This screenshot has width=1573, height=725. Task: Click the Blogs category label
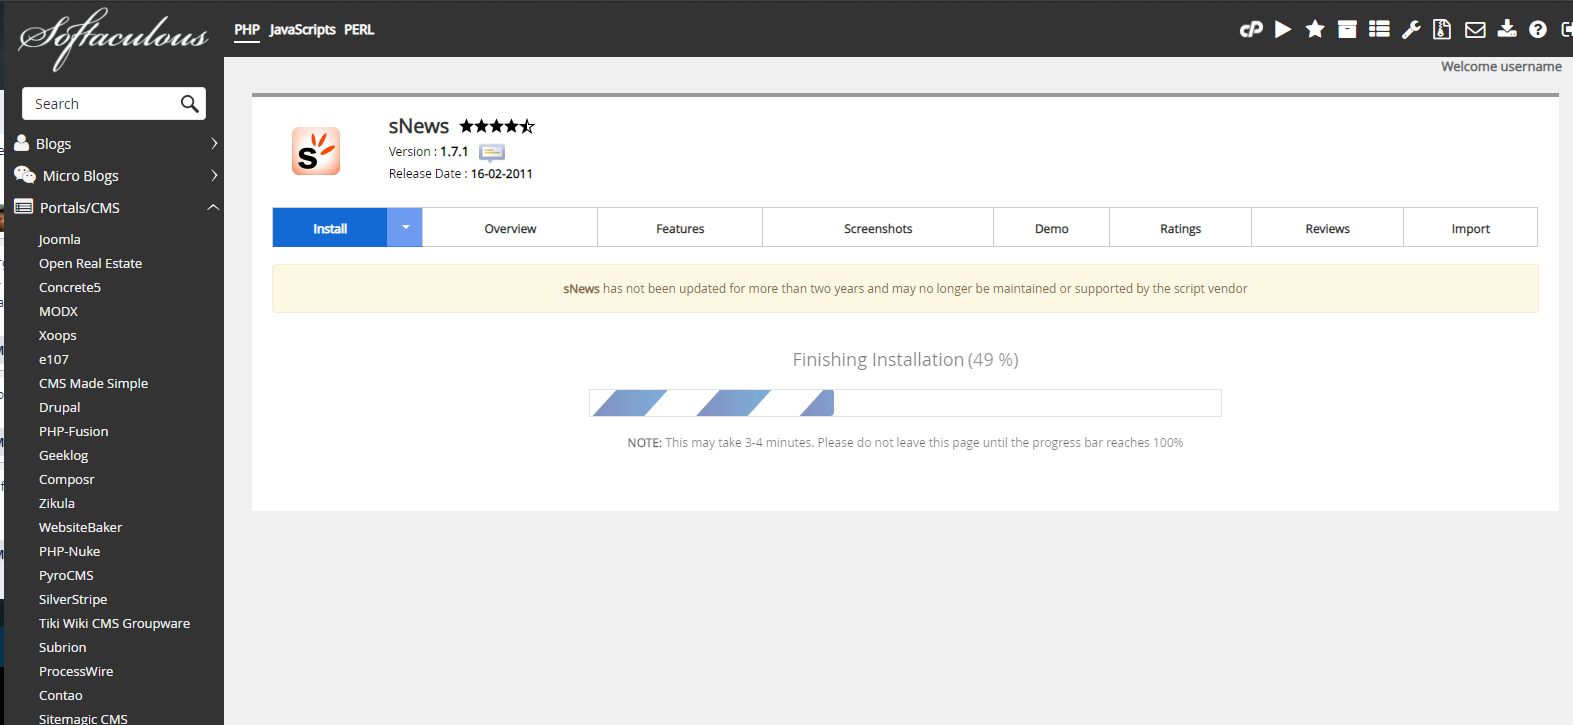pyautogui.click(x=54, y=144)
